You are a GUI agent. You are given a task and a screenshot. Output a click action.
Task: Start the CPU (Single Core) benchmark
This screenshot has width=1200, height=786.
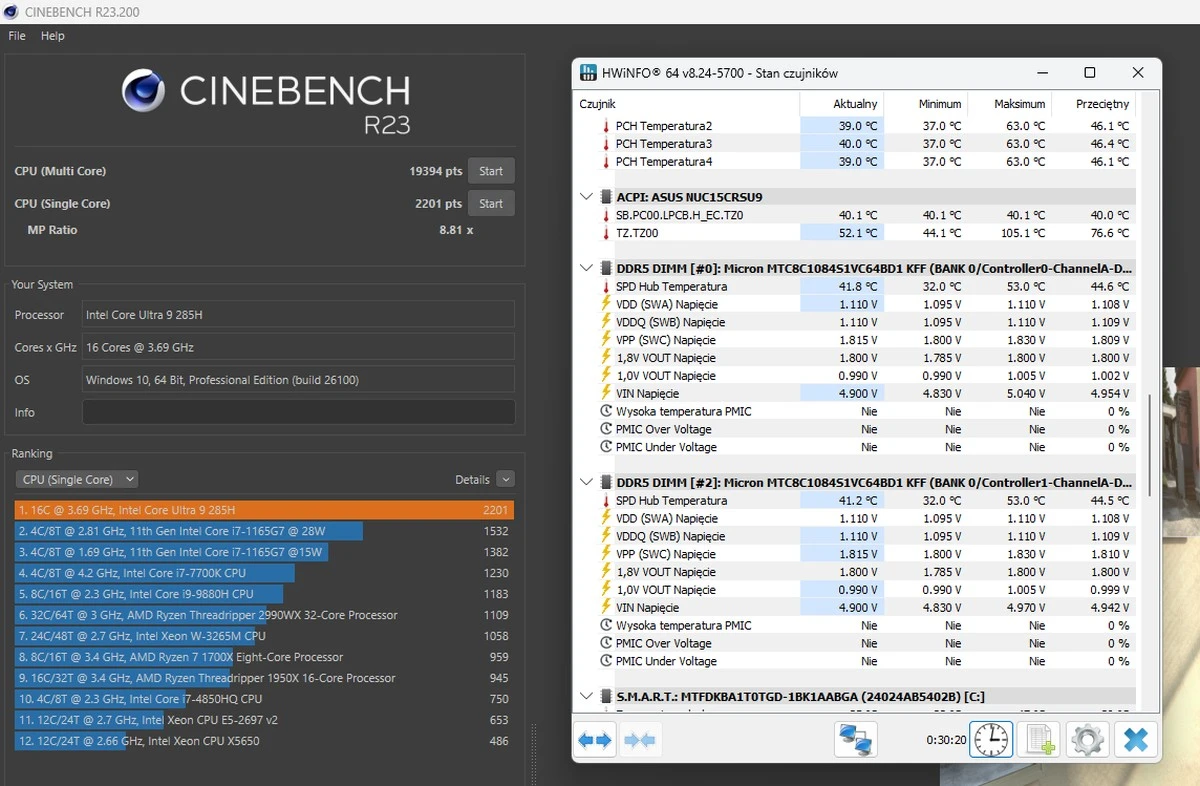pyautogui.click(x=490, y=203)
